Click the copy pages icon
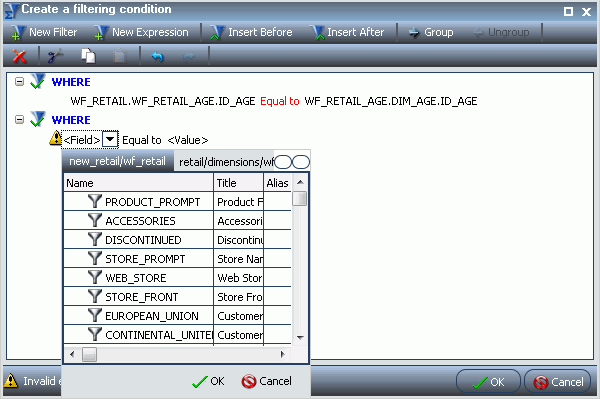This screenshot has width=600, height=399. (x=88, y=56)
